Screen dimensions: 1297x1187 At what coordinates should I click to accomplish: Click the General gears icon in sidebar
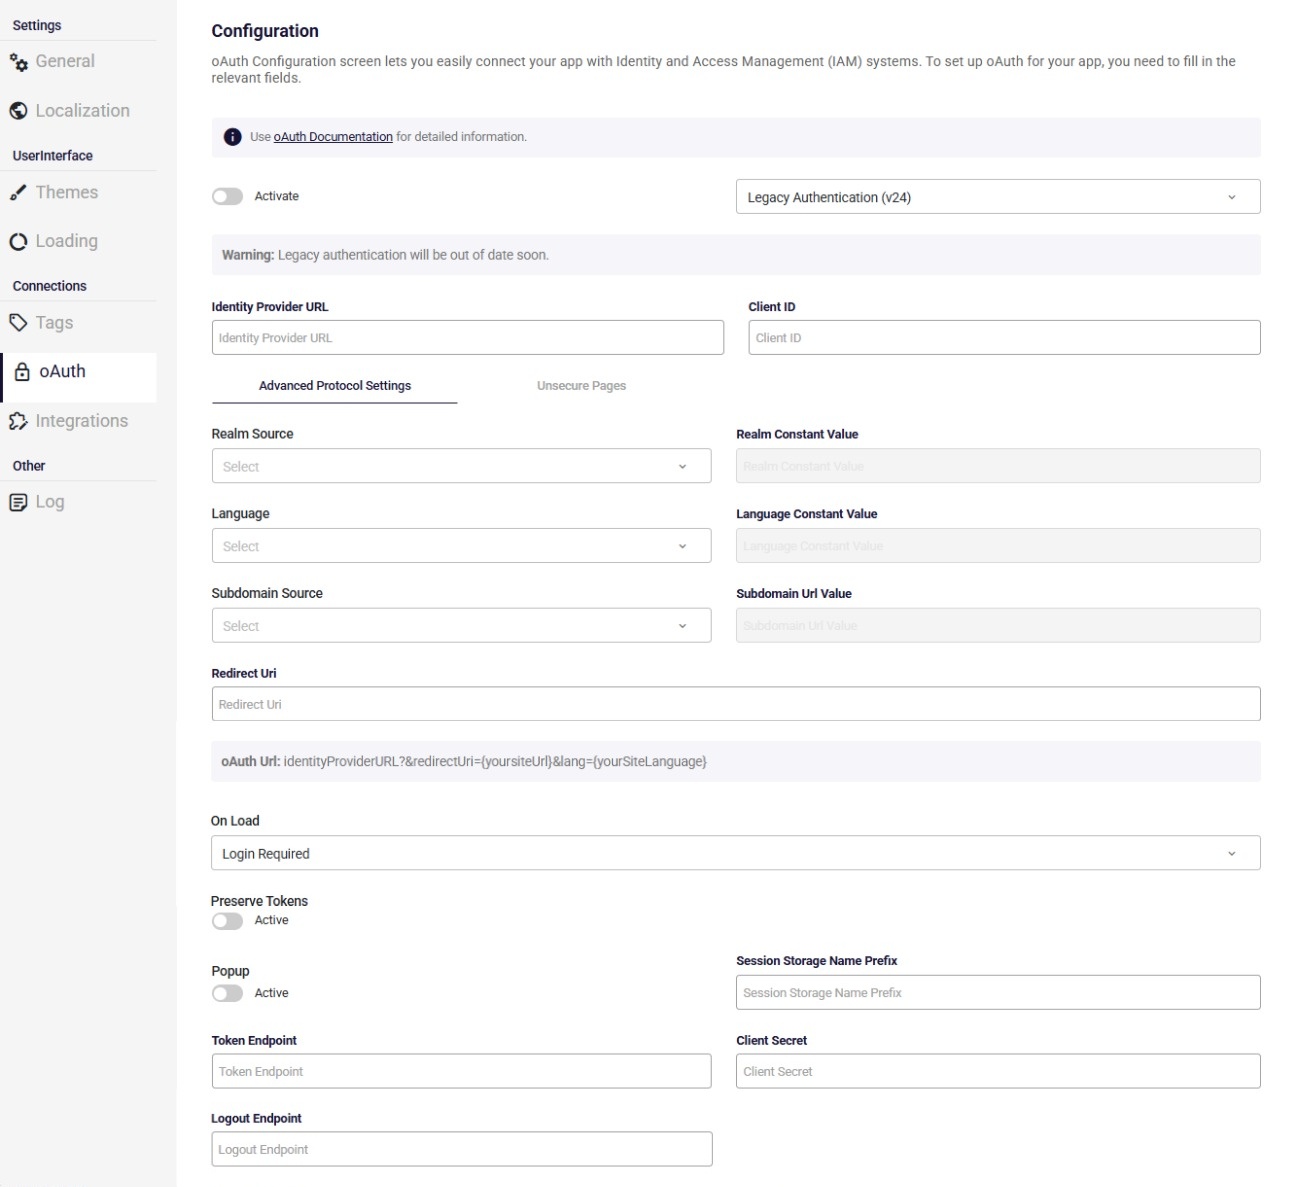(19, 62)
